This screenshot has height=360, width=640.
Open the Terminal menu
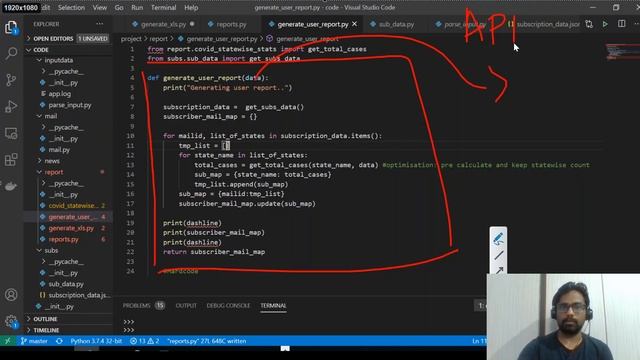164,8
